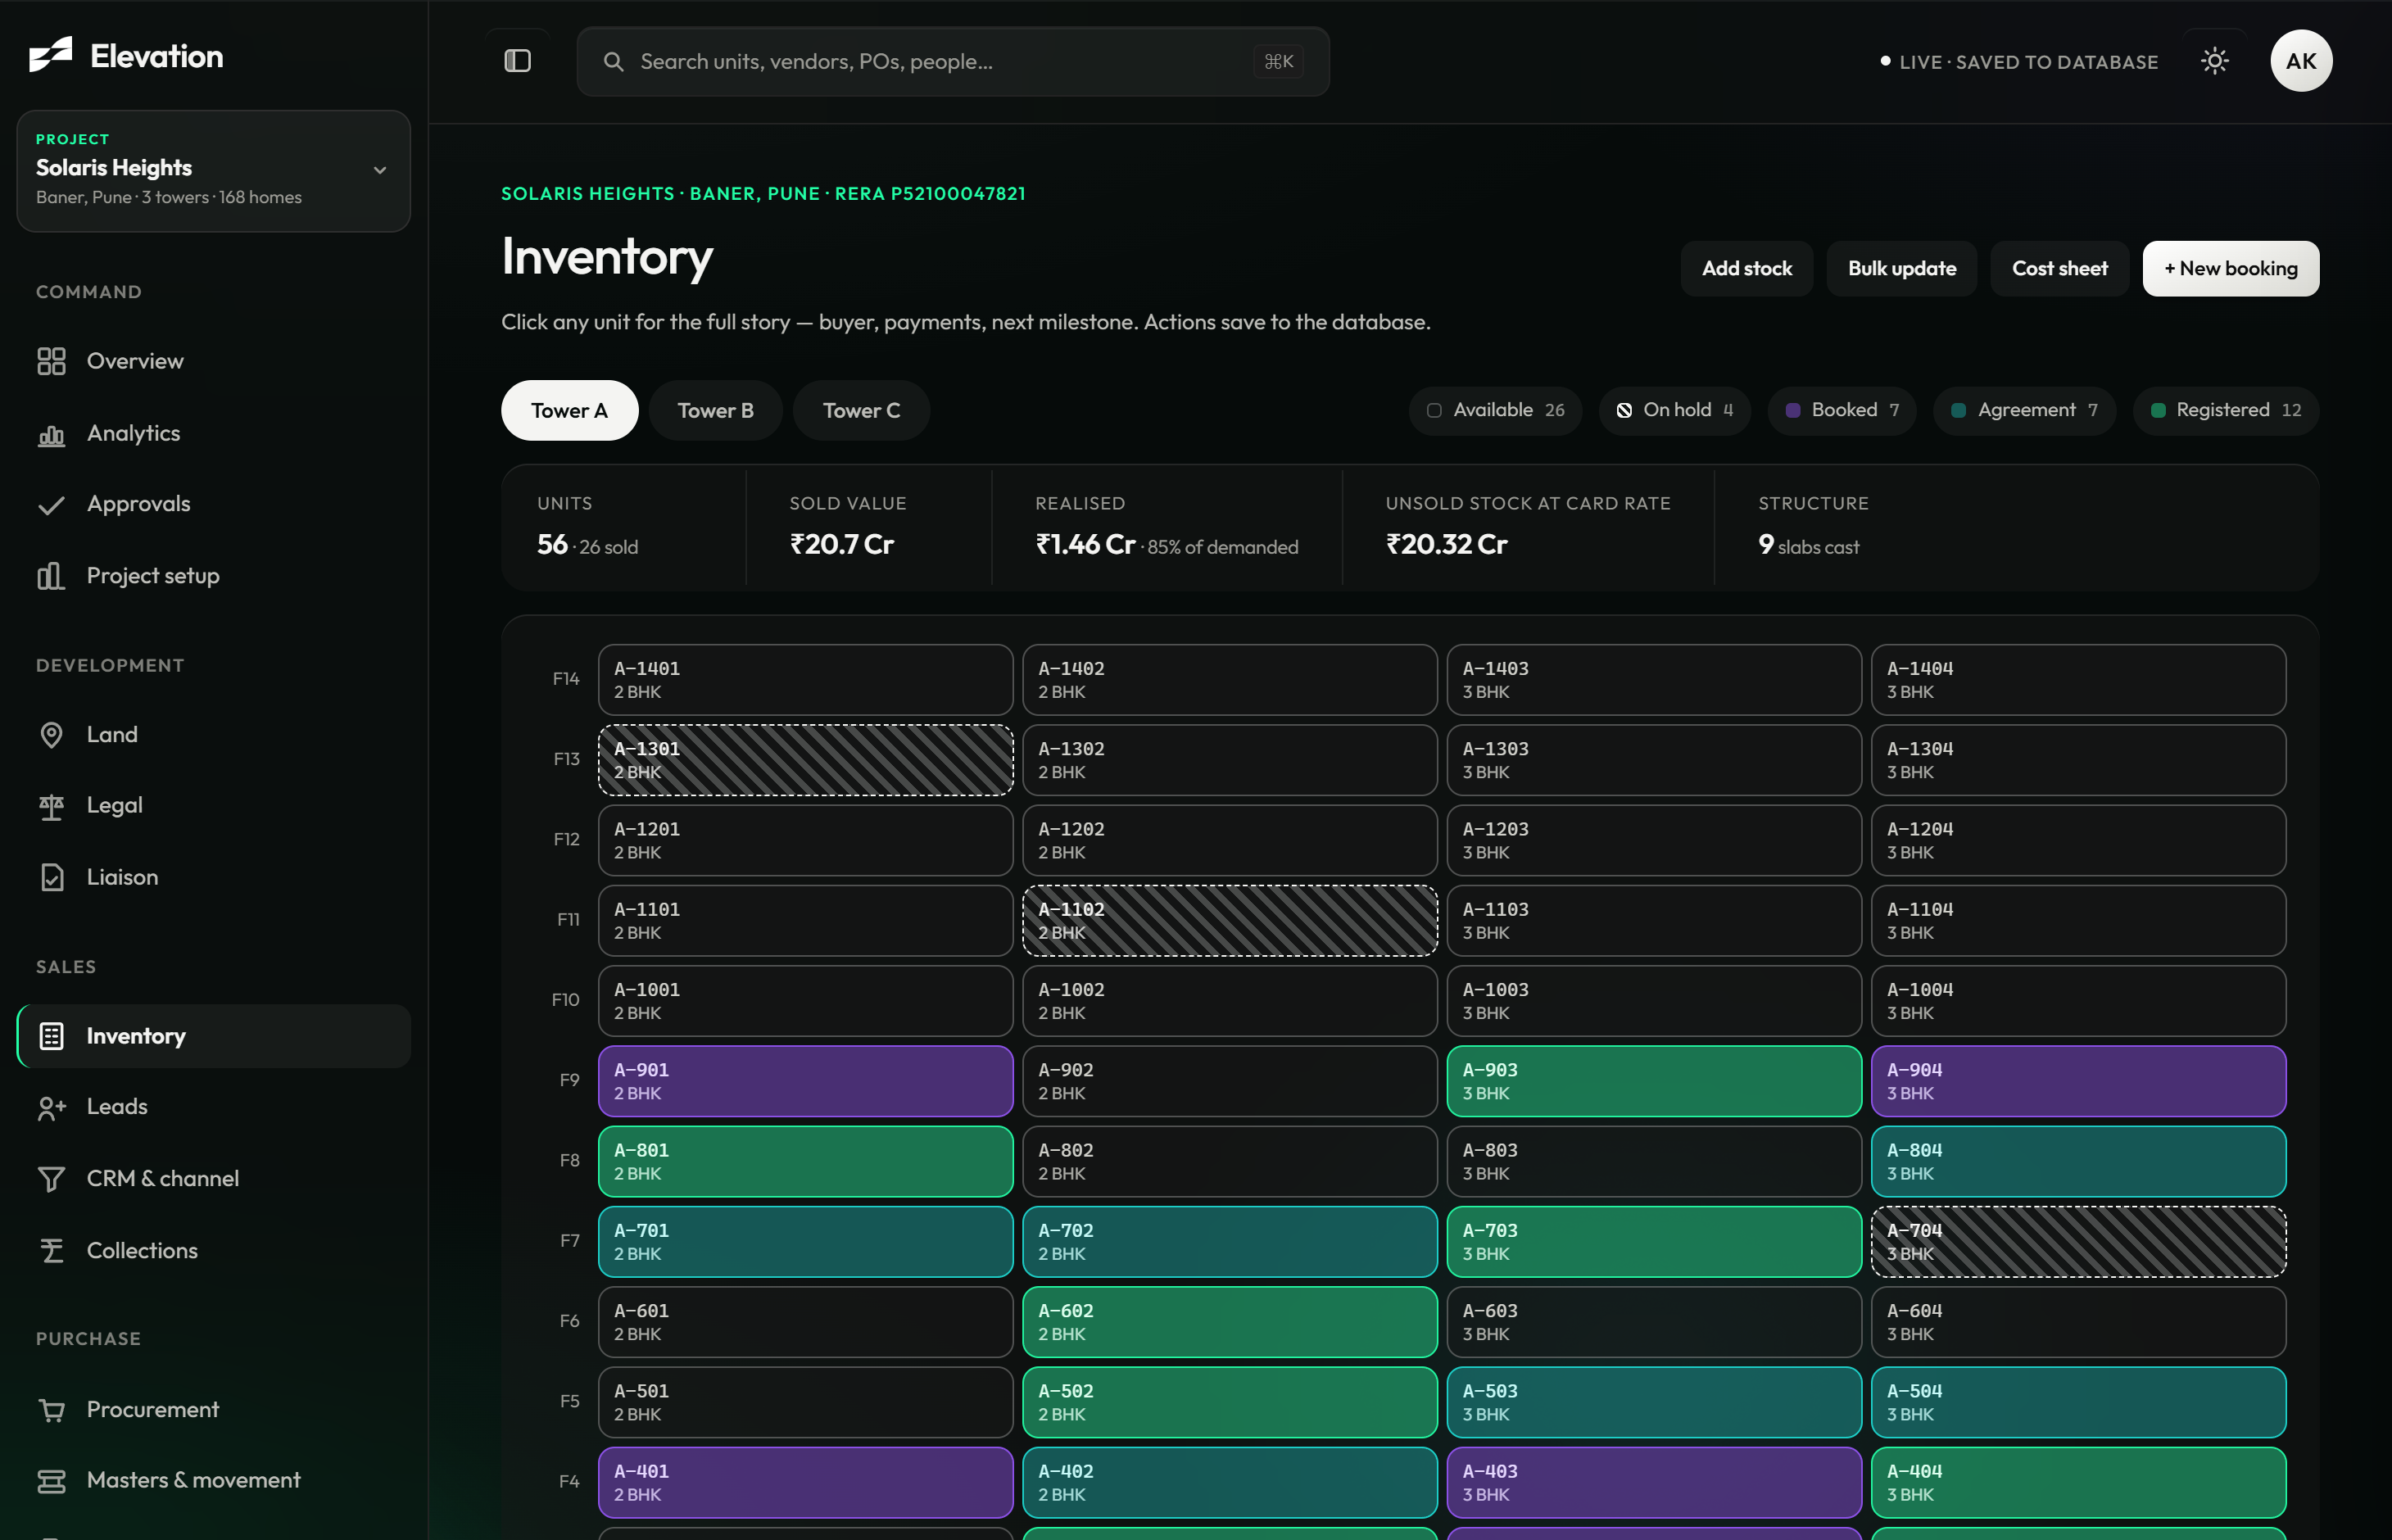Click the Land map pin icon
The image size is (2392, 1540).
click(x=51, y=735)
